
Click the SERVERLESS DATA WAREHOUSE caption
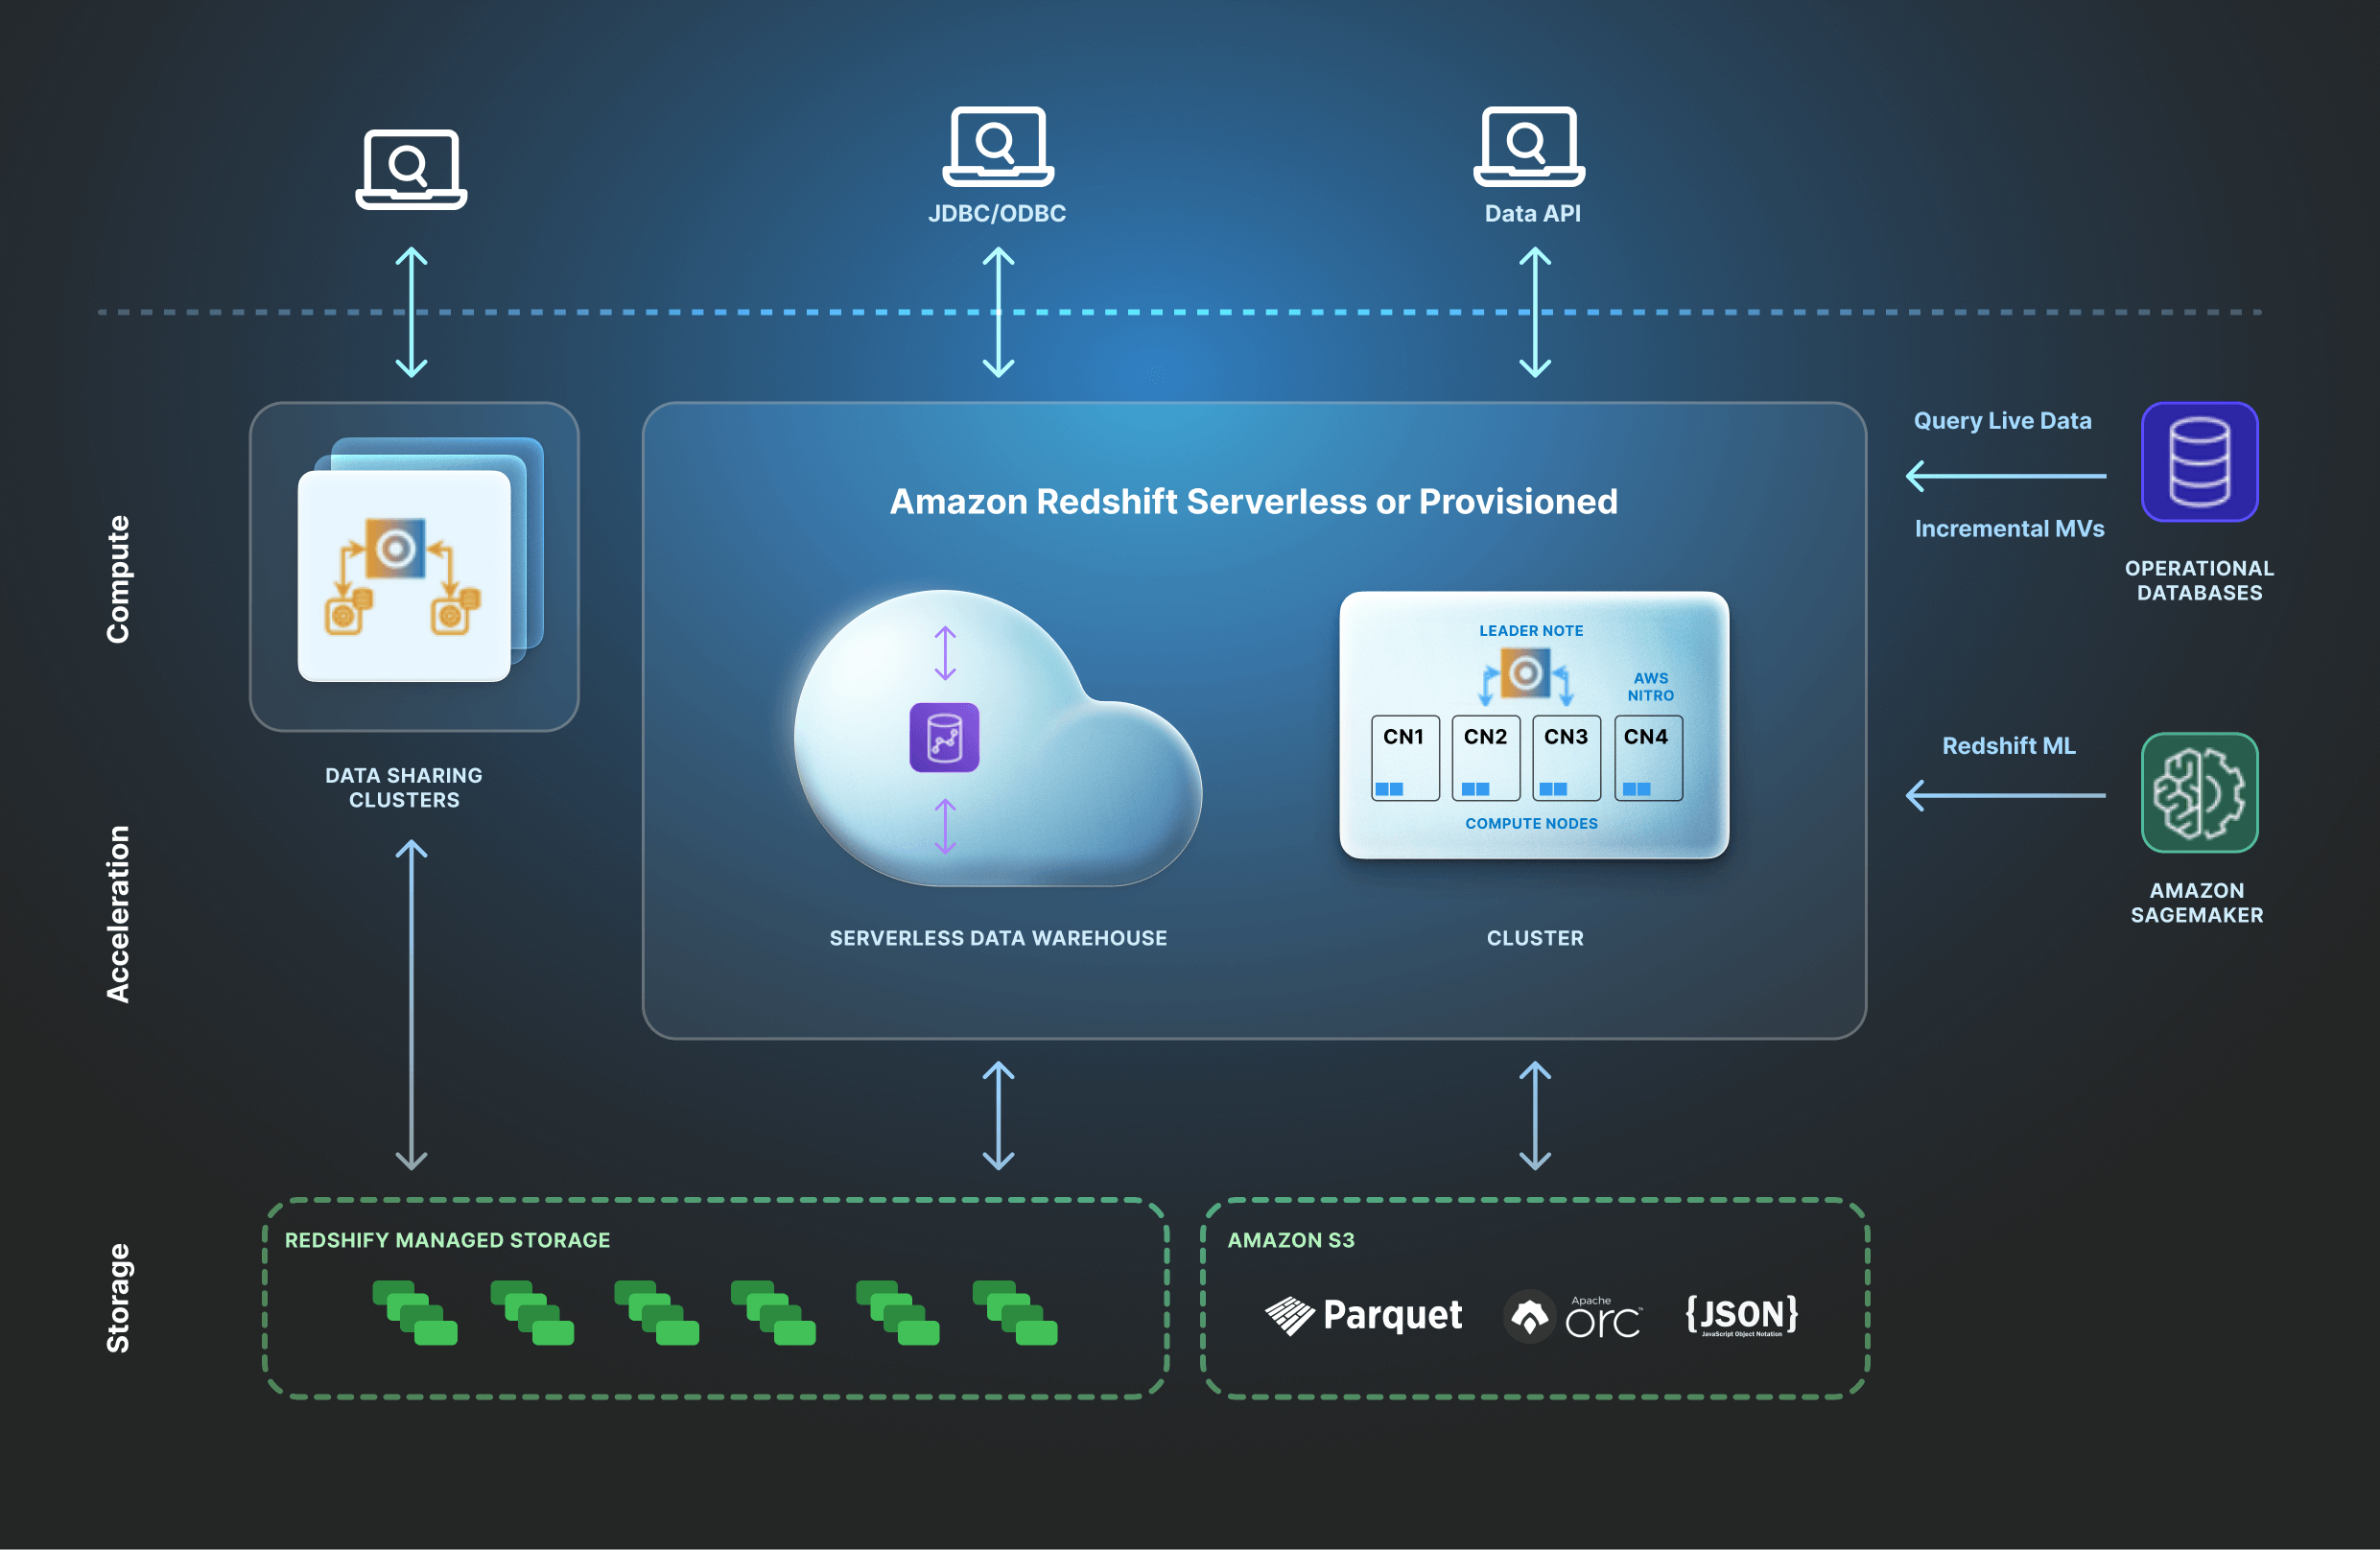point(998,938)
